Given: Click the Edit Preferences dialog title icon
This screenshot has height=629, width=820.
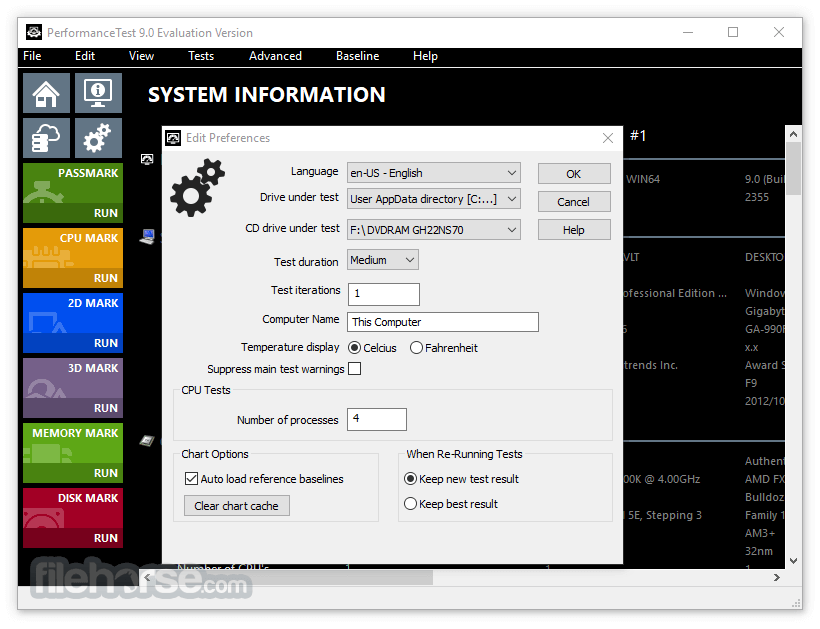Looking at the screenshot, I should click(x=173, y=138).
